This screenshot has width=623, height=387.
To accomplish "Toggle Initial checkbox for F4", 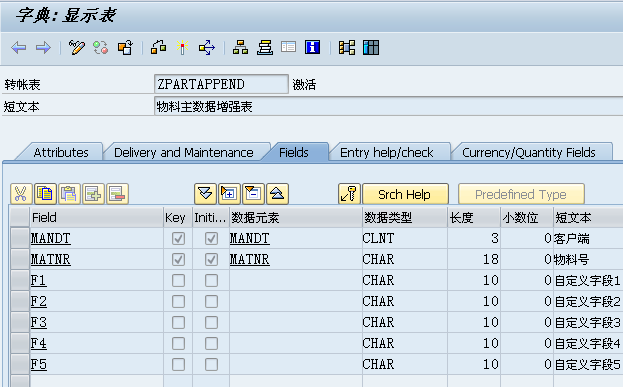I will (211, 343).
